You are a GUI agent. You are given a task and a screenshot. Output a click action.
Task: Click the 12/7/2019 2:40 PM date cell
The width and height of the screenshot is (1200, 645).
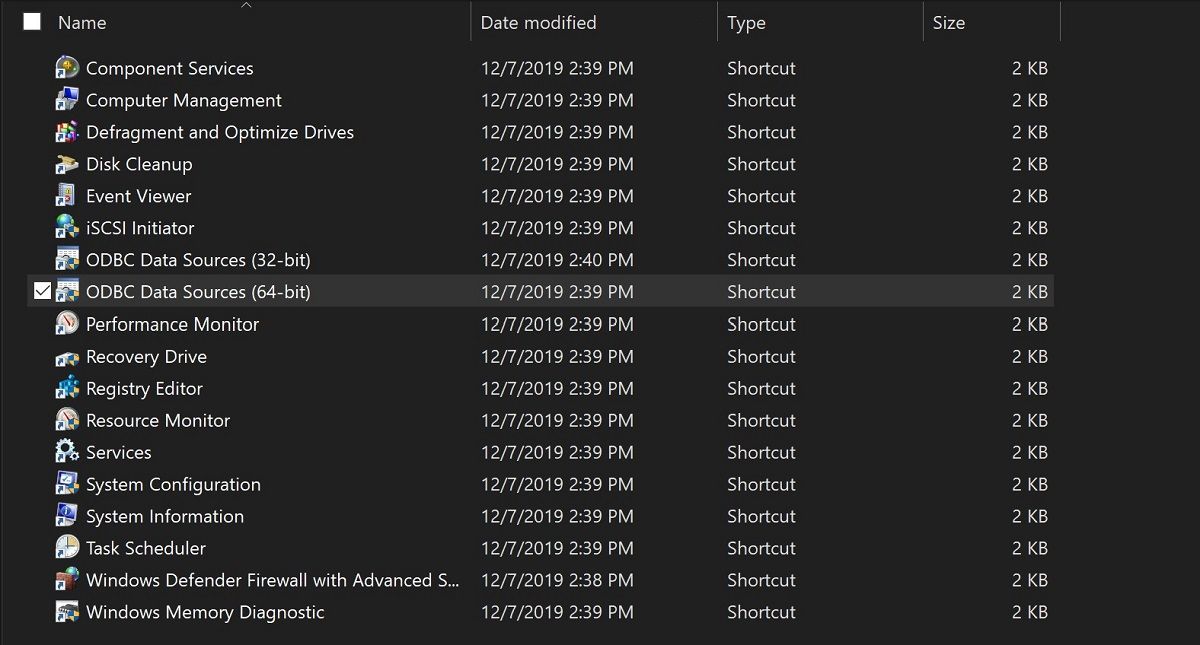(x=557, y=260)
